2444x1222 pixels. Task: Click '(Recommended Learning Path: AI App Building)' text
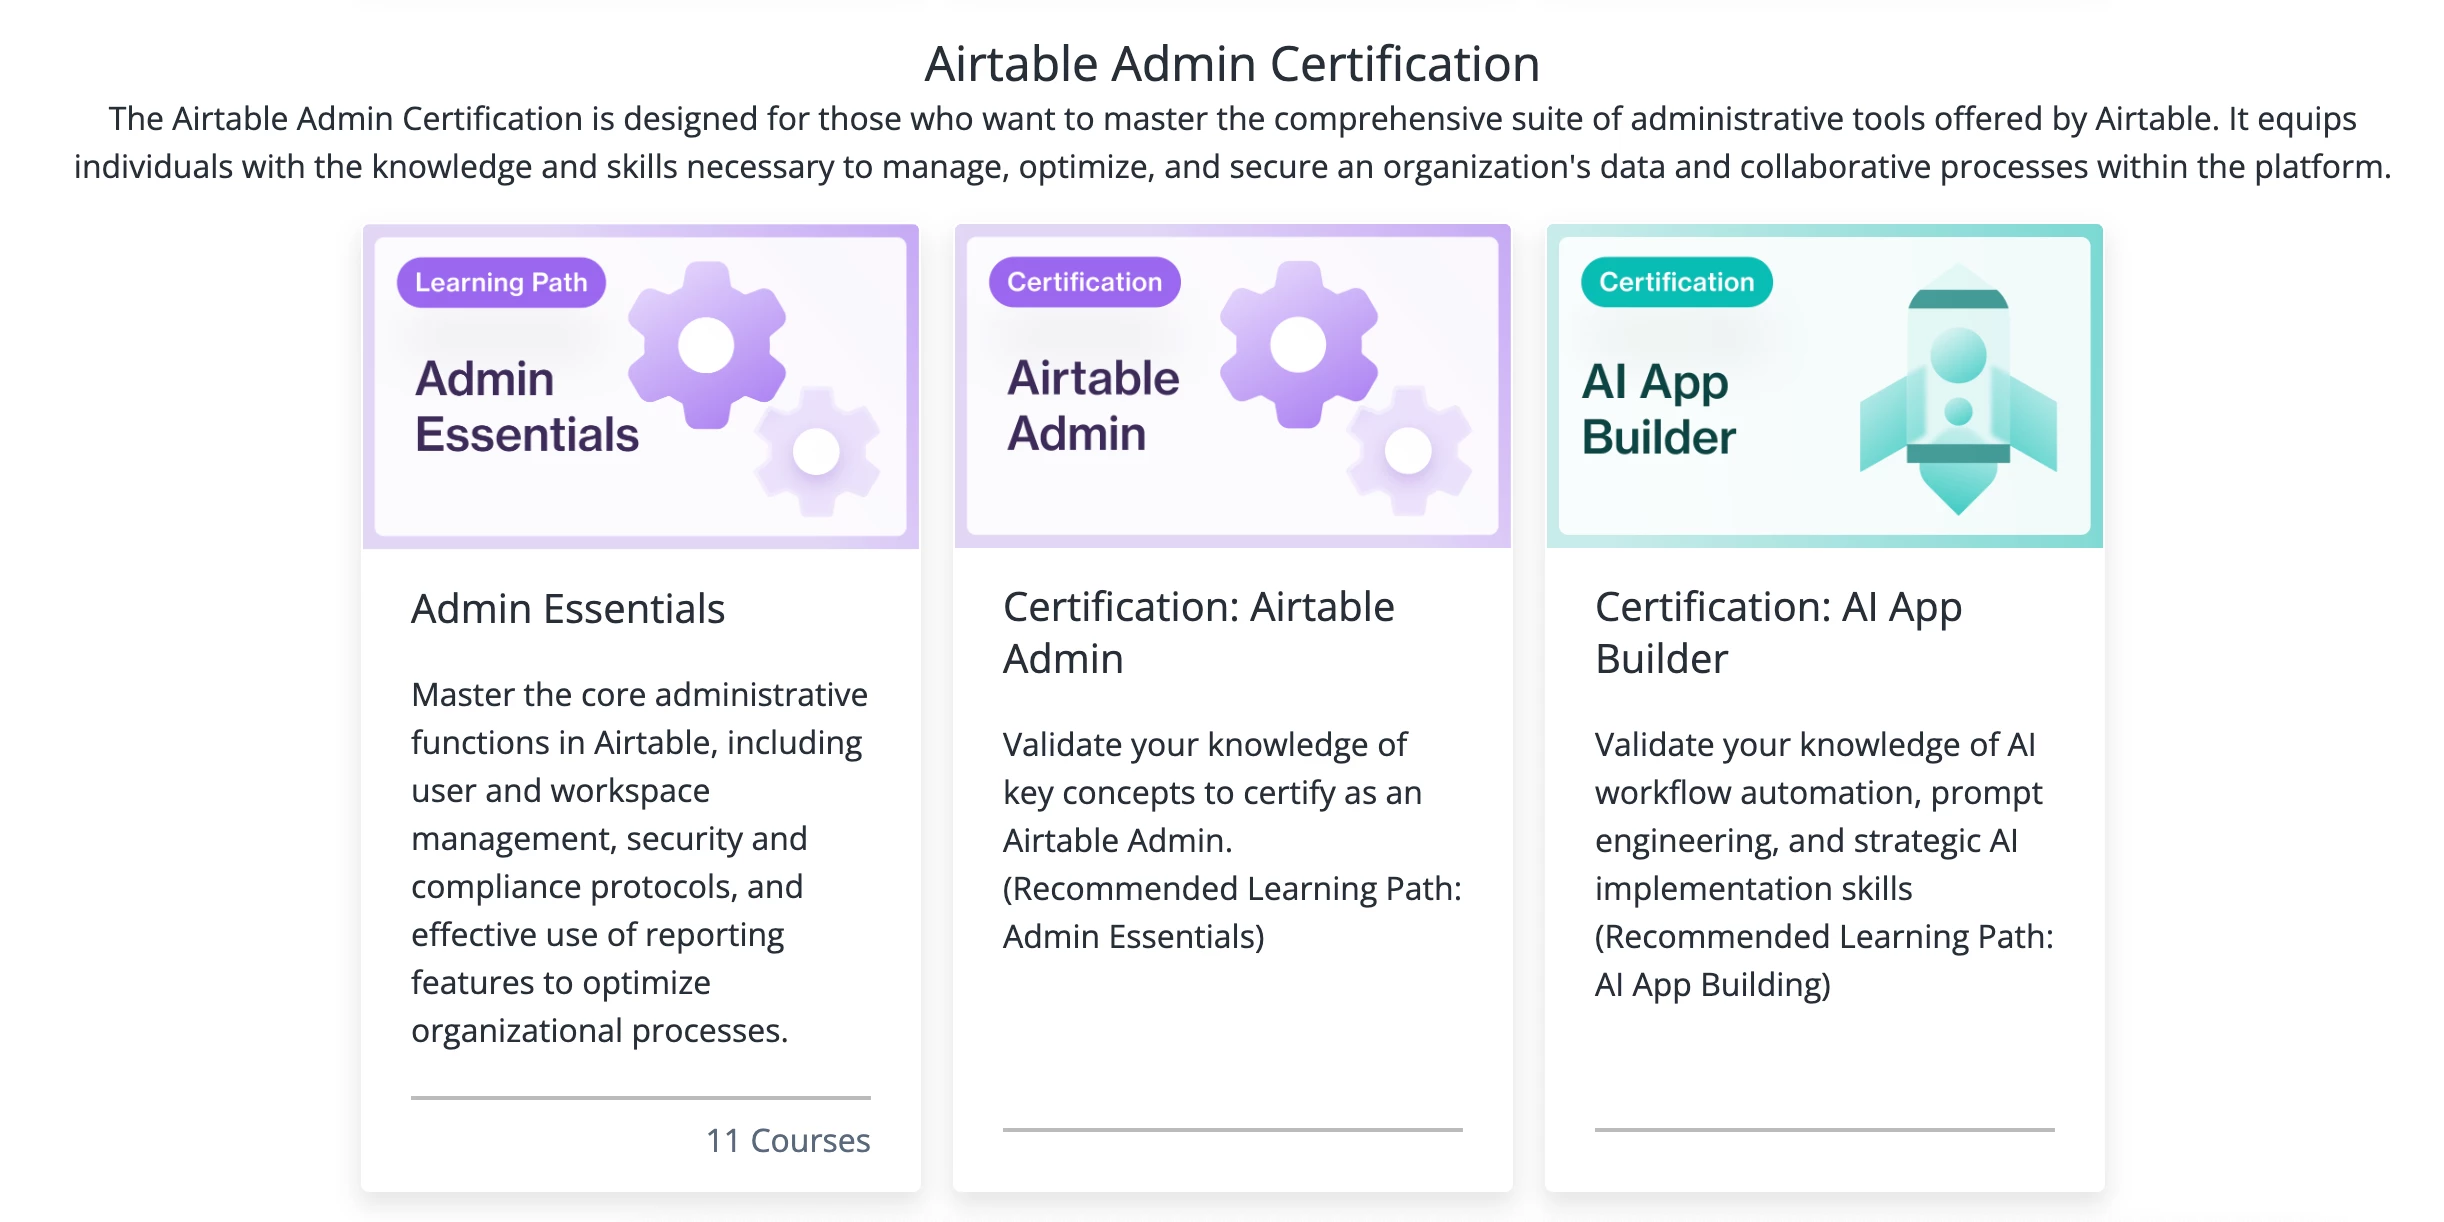[x=1824, y=960]
